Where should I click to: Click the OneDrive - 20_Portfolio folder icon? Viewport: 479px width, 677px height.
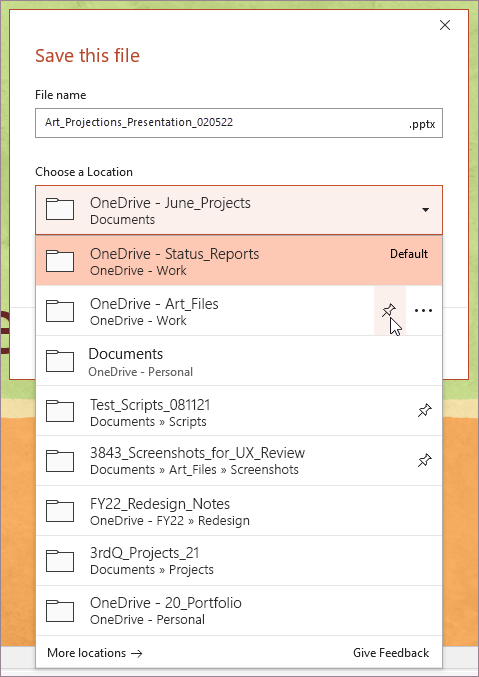point(60,611)
